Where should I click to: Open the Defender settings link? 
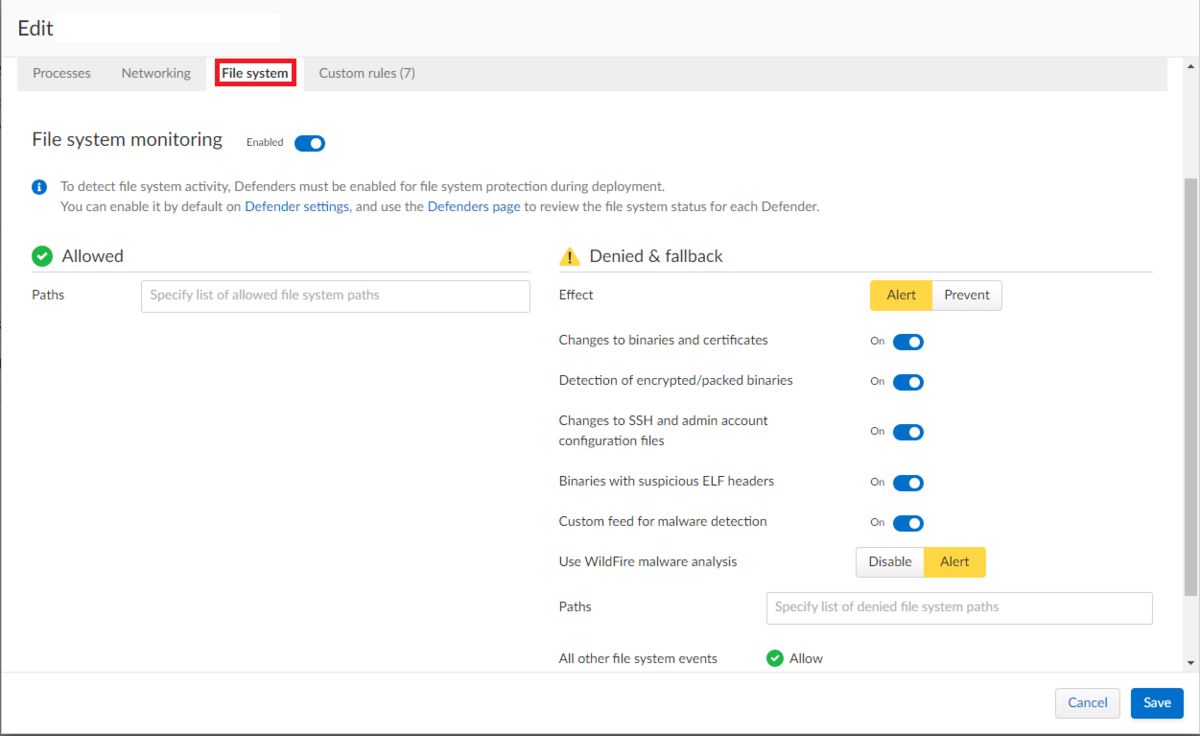click(x=296, y=206)
